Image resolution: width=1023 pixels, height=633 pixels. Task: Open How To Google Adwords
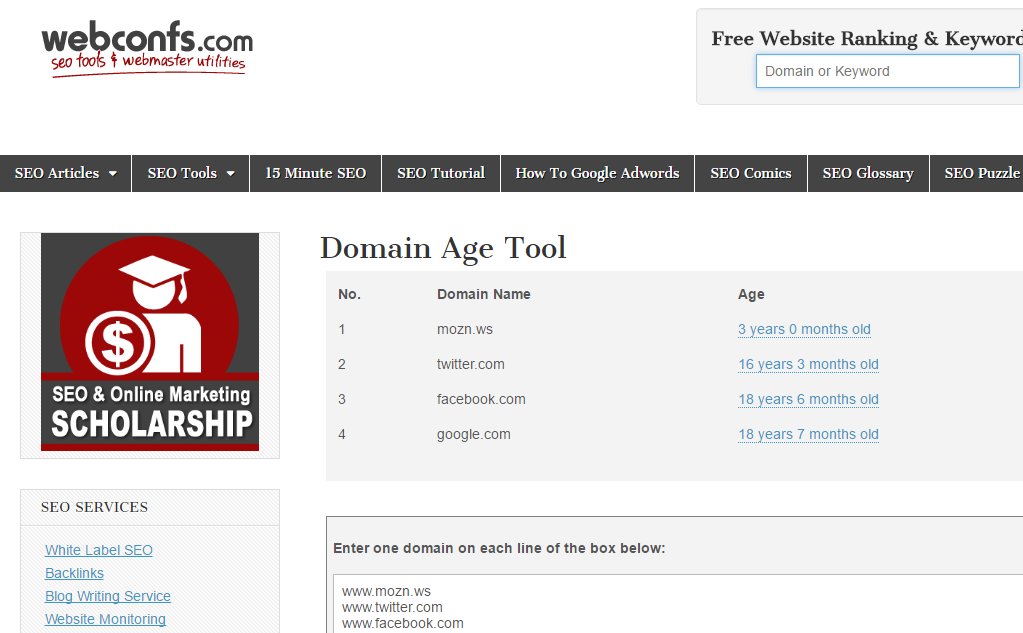[597, 173]
